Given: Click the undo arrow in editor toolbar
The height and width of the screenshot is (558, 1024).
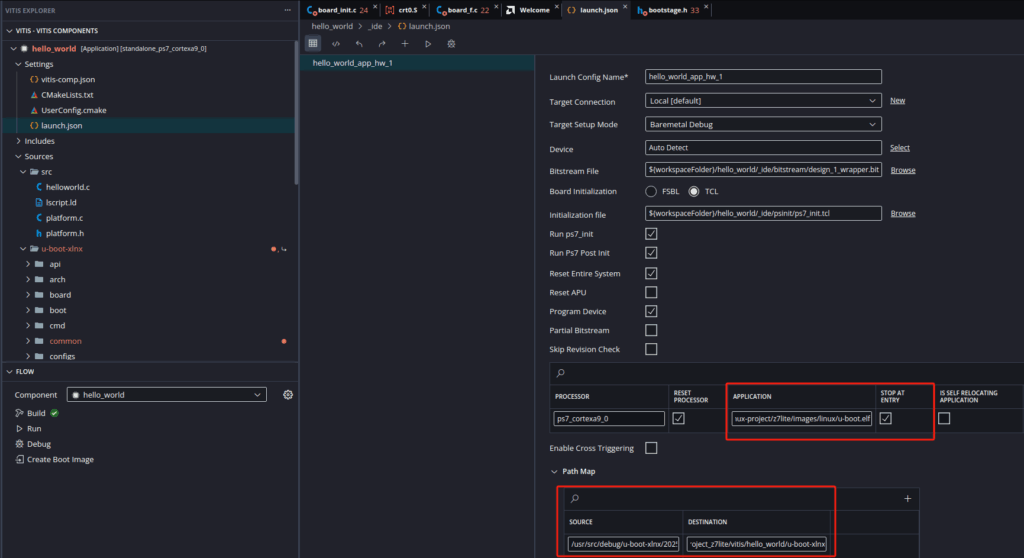Looking at the screenshot, I should click(359, 44).
